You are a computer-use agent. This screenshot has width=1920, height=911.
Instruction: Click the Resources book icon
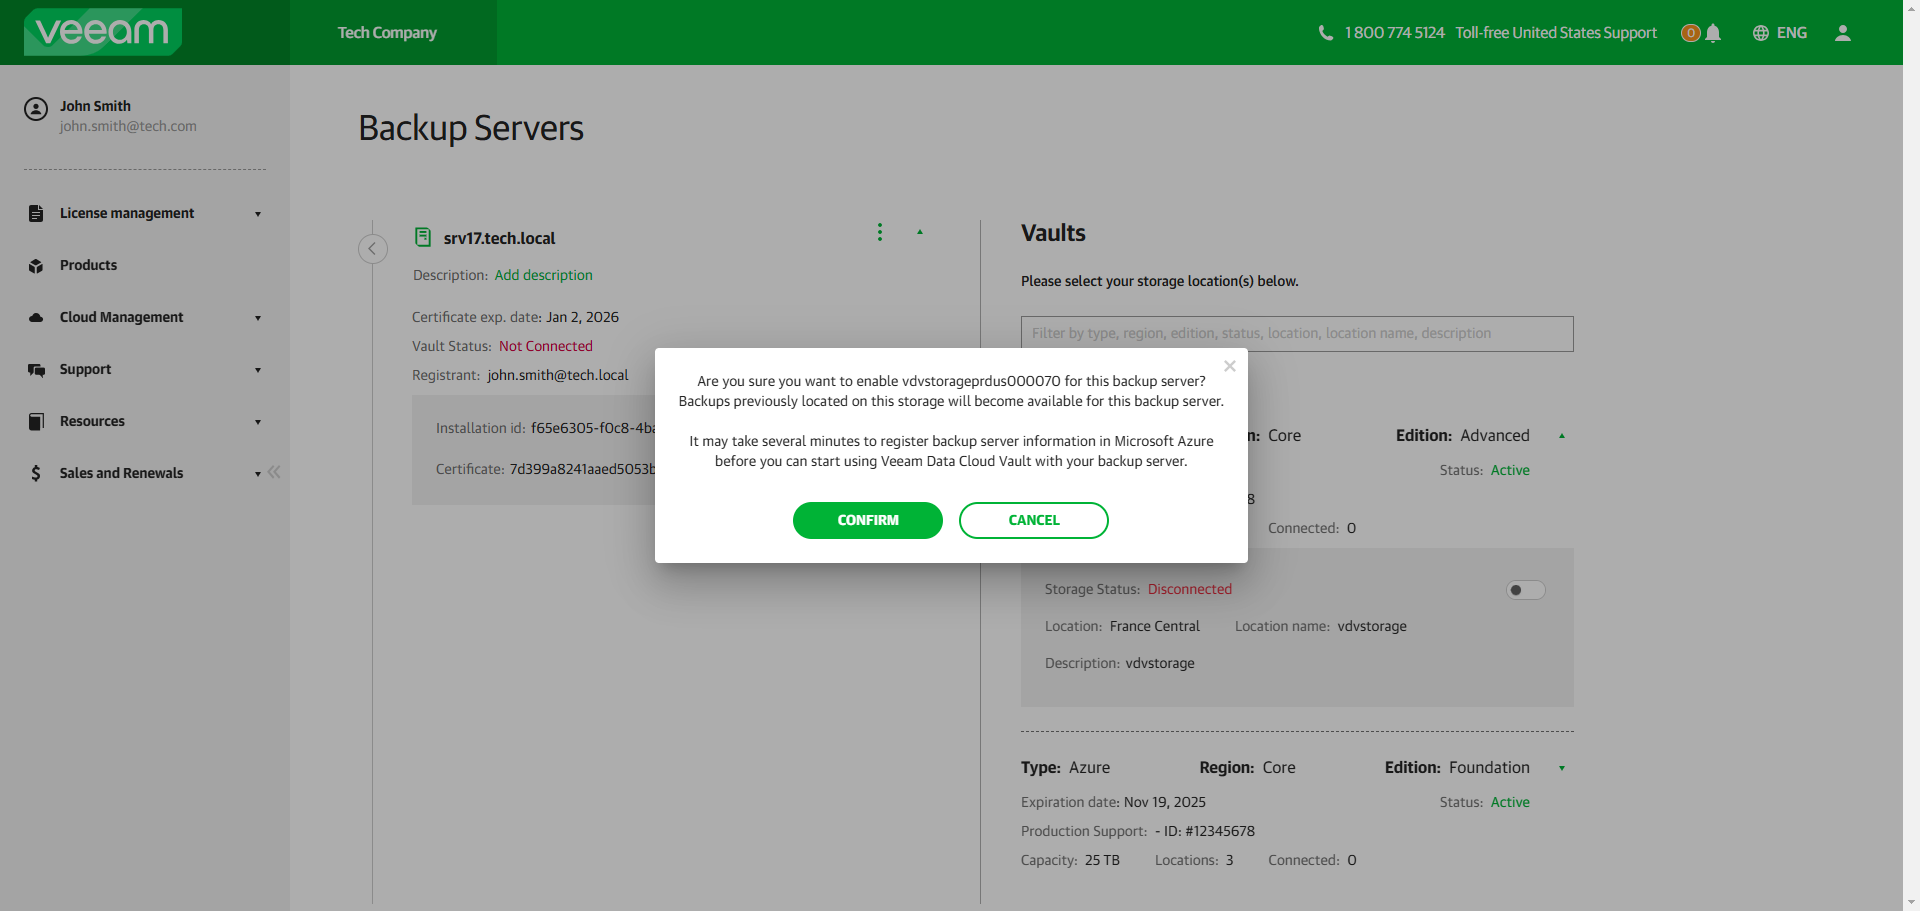click(36, 421)
